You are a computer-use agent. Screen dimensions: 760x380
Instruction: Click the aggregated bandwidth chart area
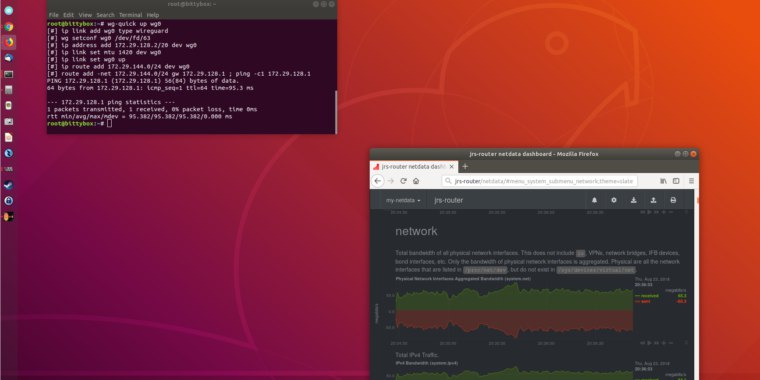[x=514, y=311]
